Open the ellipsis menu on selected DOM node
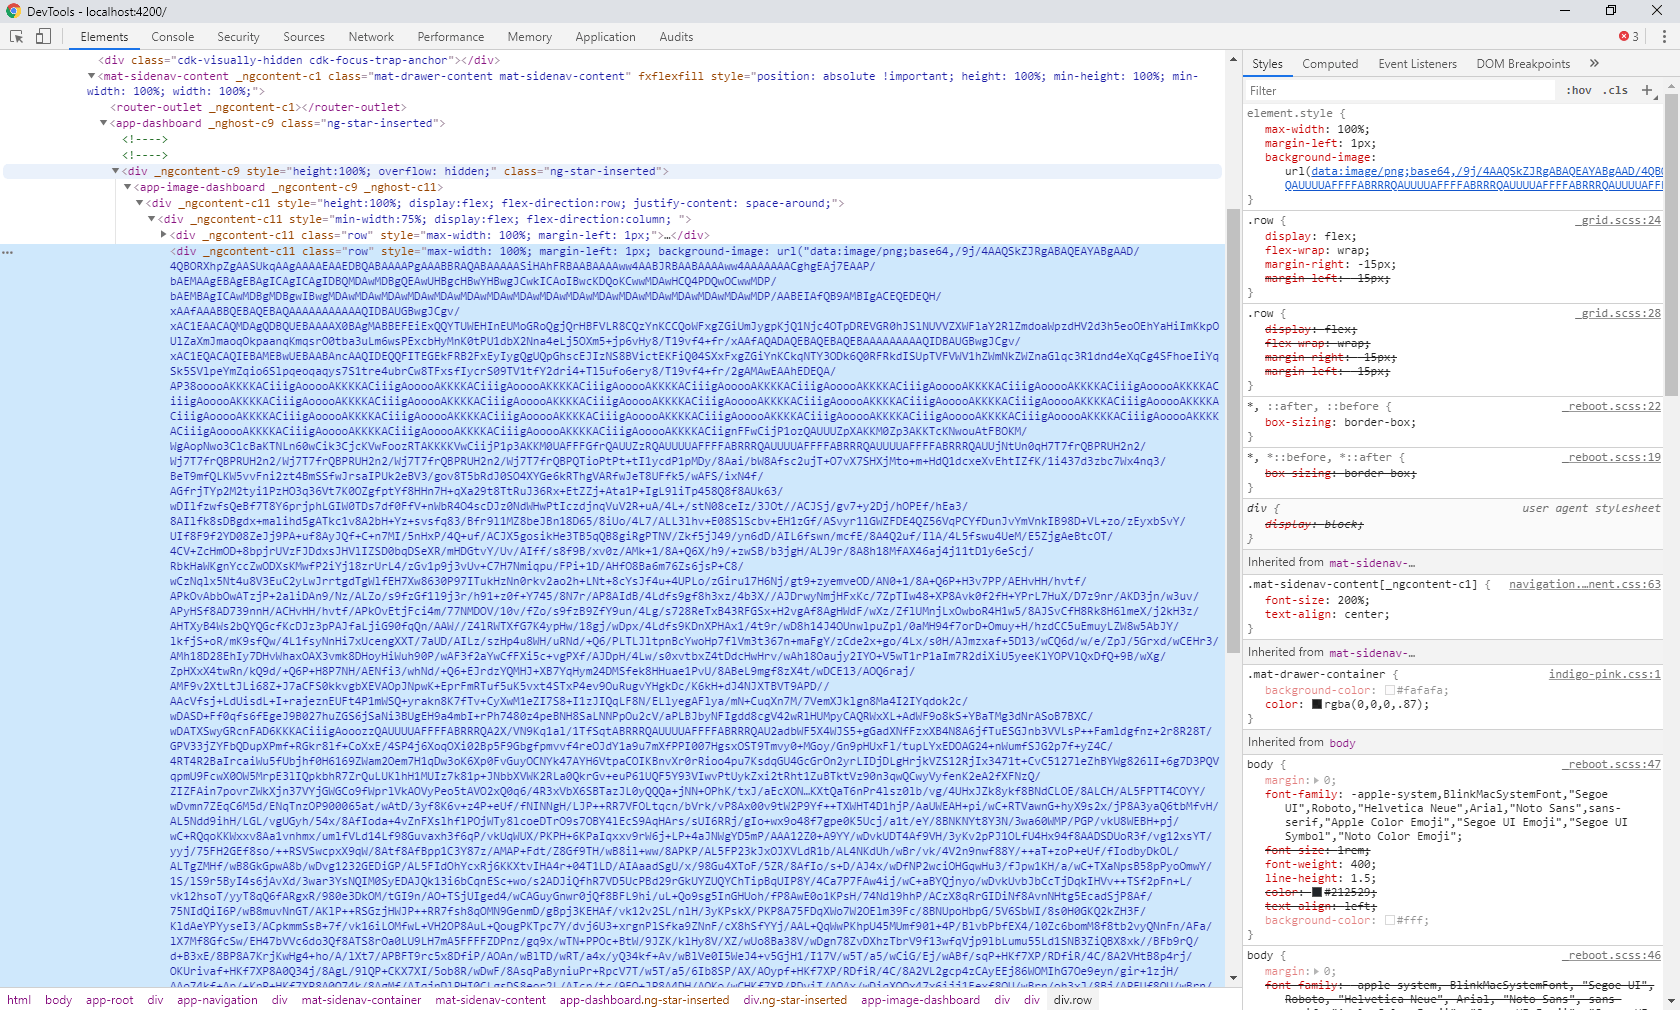 pyautogui.click(x=9, y=252)
